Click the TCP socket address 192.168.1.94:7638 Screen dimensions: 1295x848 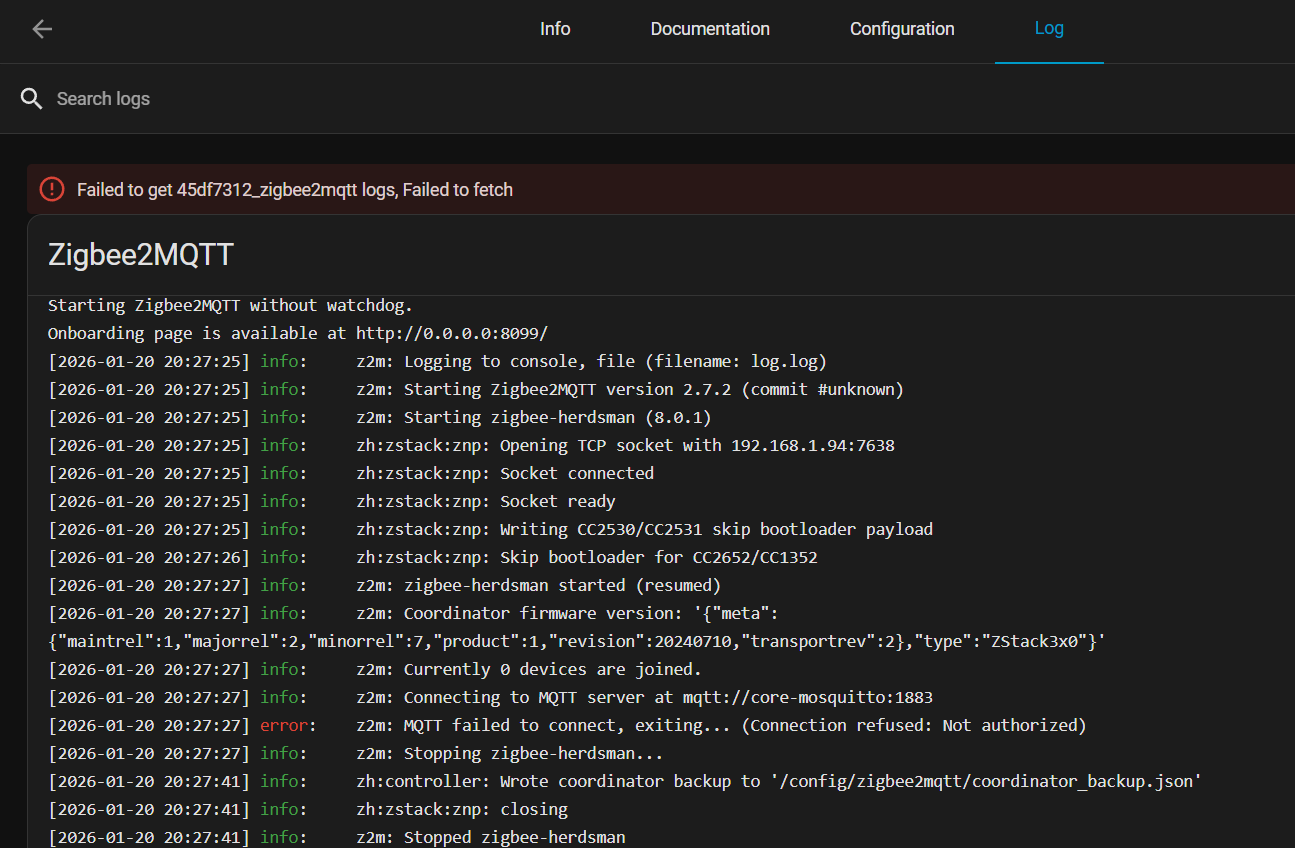pos(813,445)
